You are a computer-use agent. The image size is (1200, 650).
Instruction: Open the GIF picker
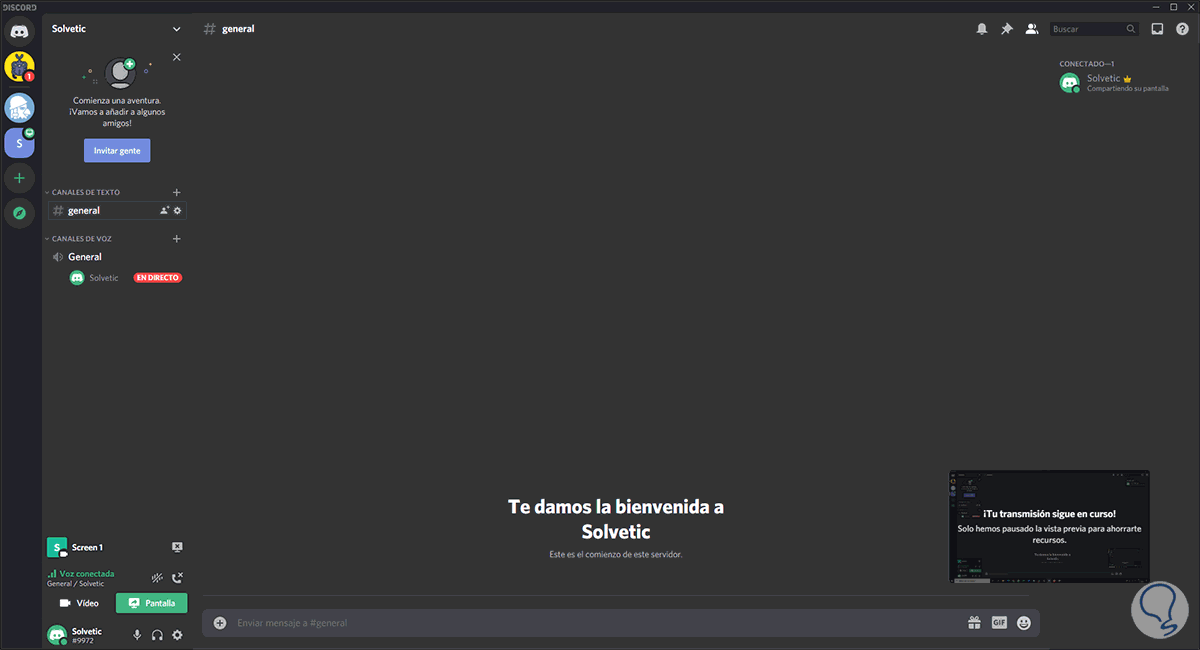(999, 623)
